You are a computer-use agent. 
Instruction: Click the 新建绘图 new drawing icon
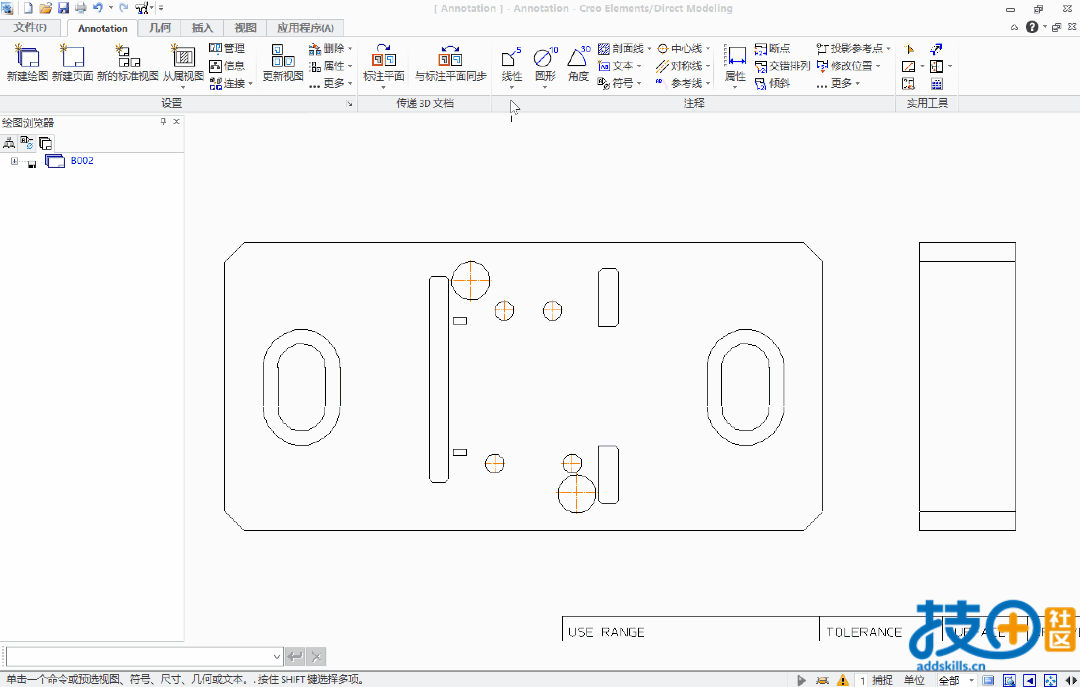27,57
